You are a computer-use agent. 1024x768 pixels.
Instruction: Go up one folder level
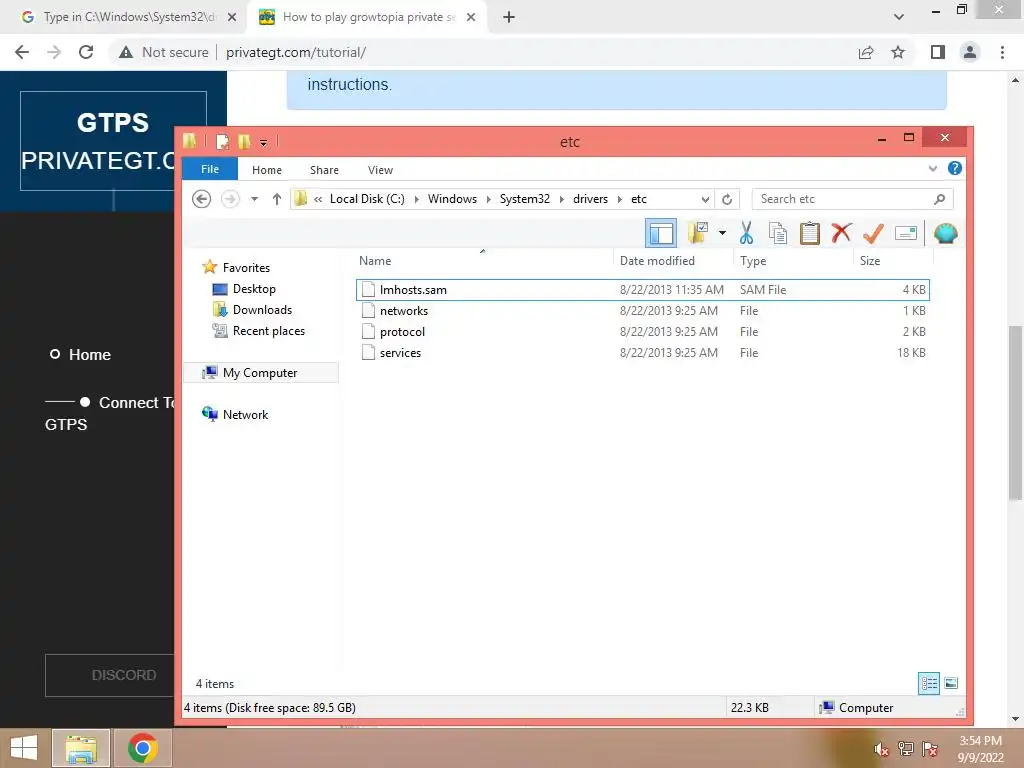tap(277, 199)
